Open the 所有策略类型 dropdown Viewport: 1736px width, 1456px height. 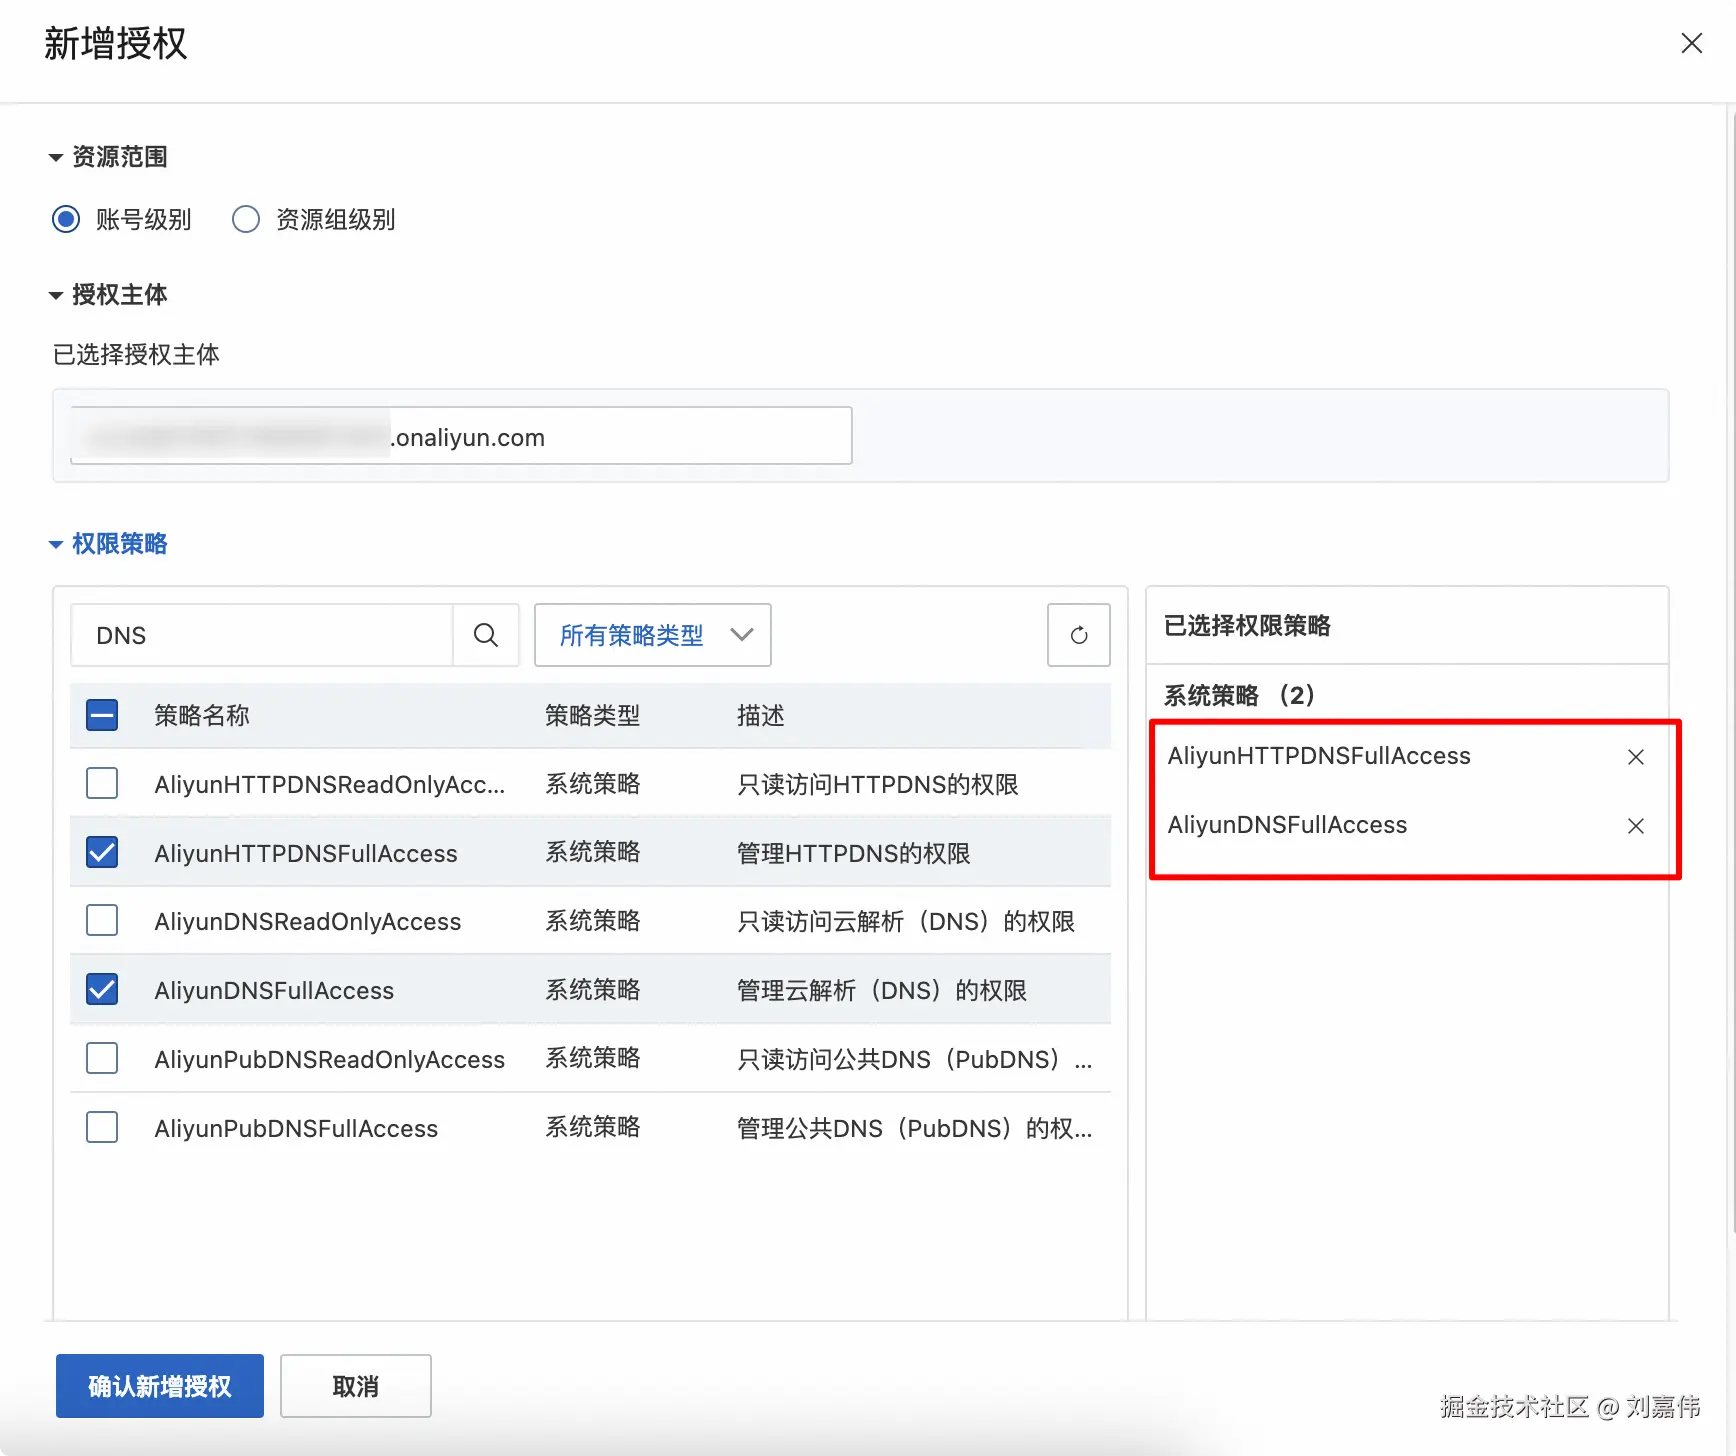(653, 635)
